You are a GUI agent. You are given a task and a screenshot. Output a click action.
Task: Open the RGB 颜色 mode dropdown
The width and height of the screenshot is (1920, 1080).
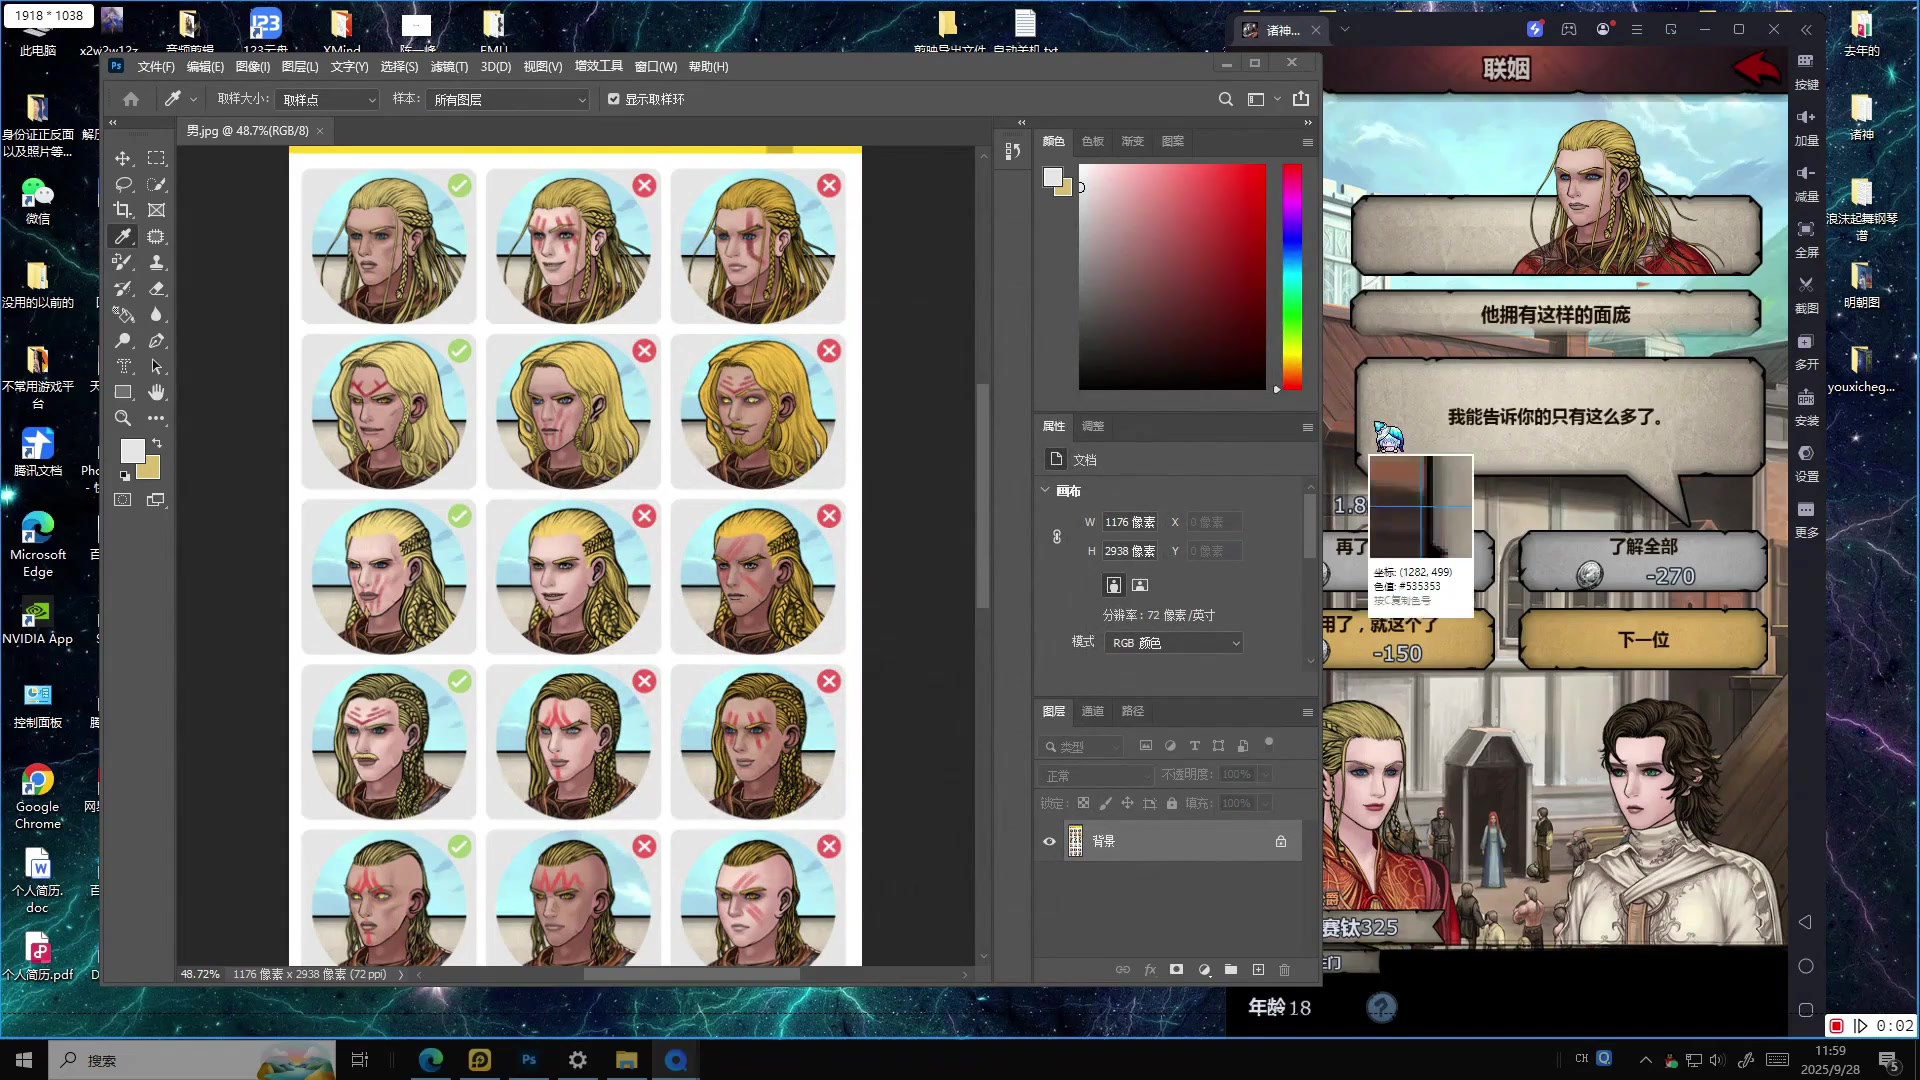point(1174,643)
